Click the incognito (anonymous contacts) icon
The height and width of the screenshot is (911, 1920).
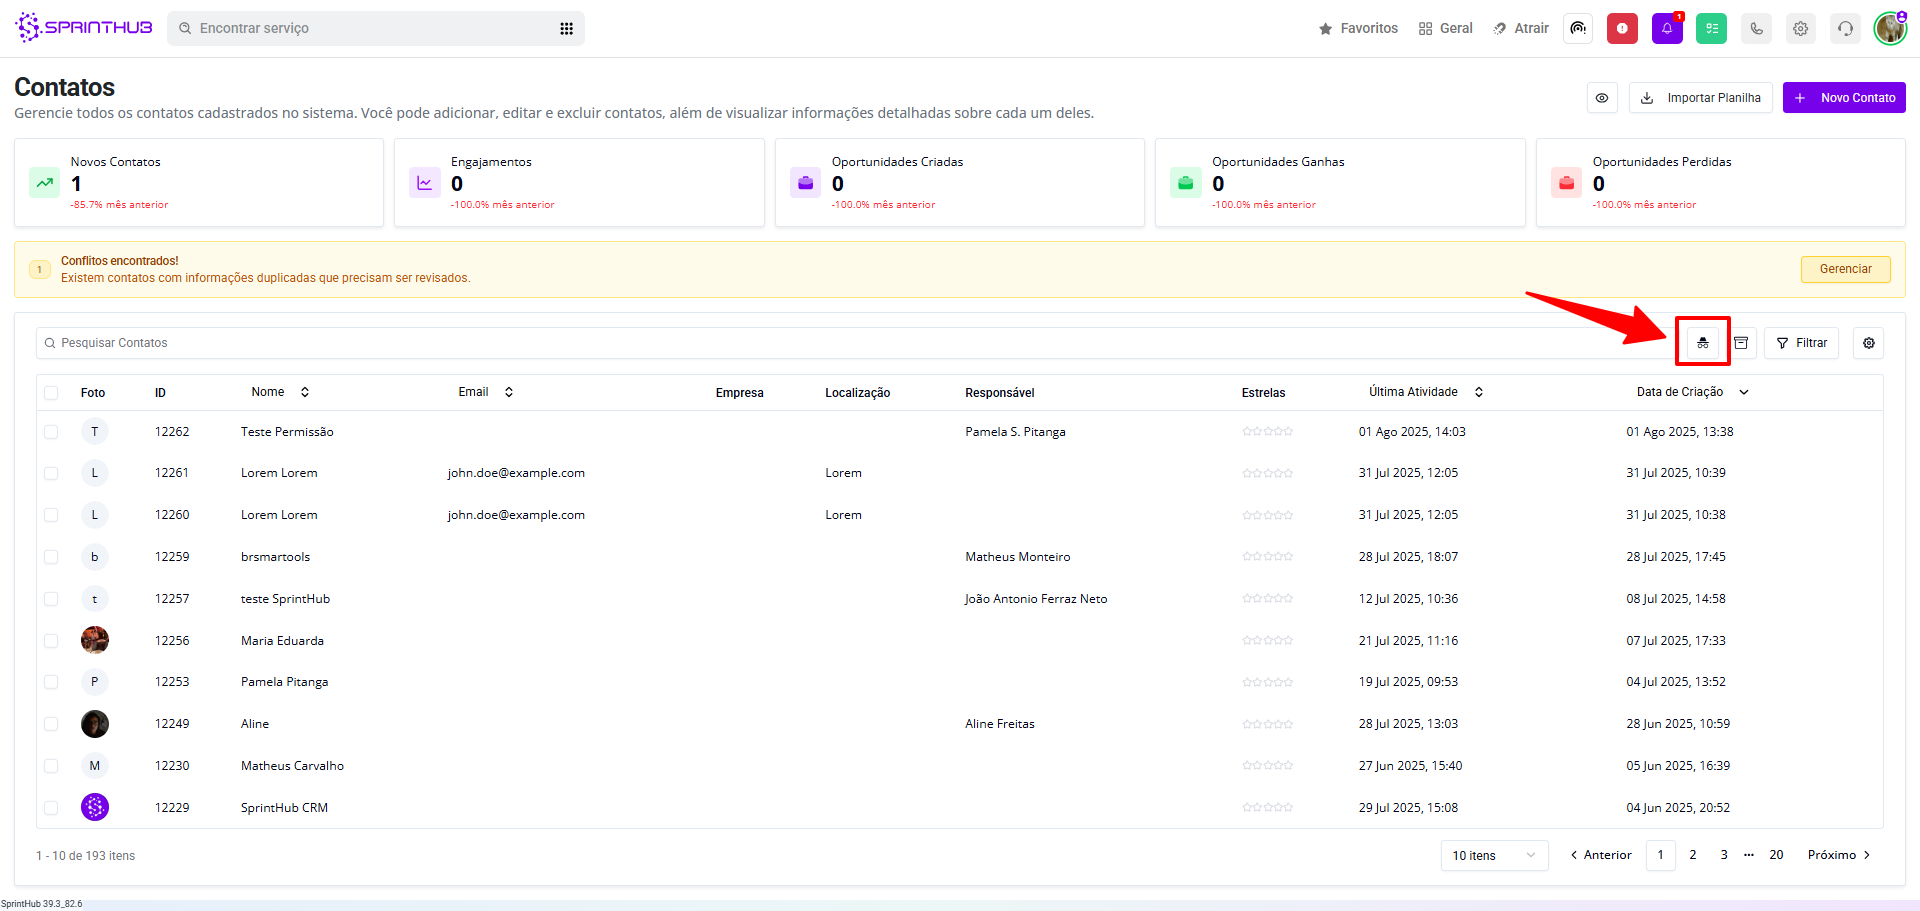(1702, 343)
